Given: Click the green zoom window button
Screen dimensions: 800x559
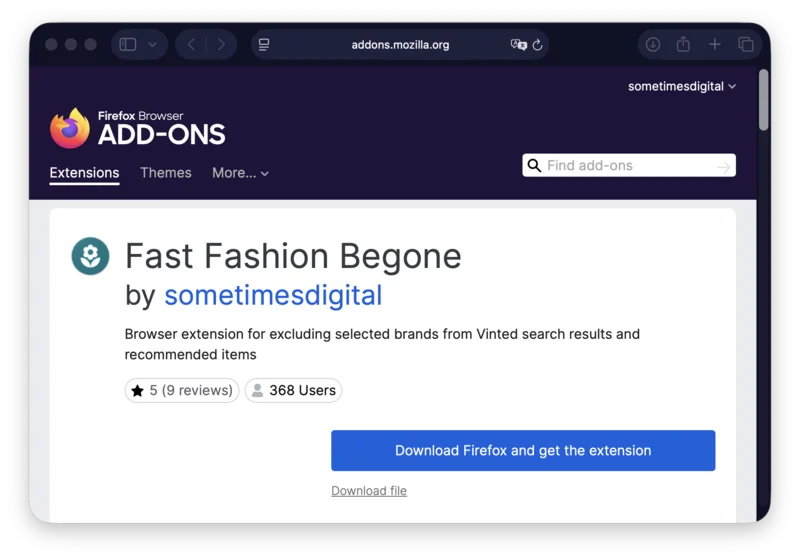Looking at the screenshot, I should pyautogui.click(x=90, y=45).
